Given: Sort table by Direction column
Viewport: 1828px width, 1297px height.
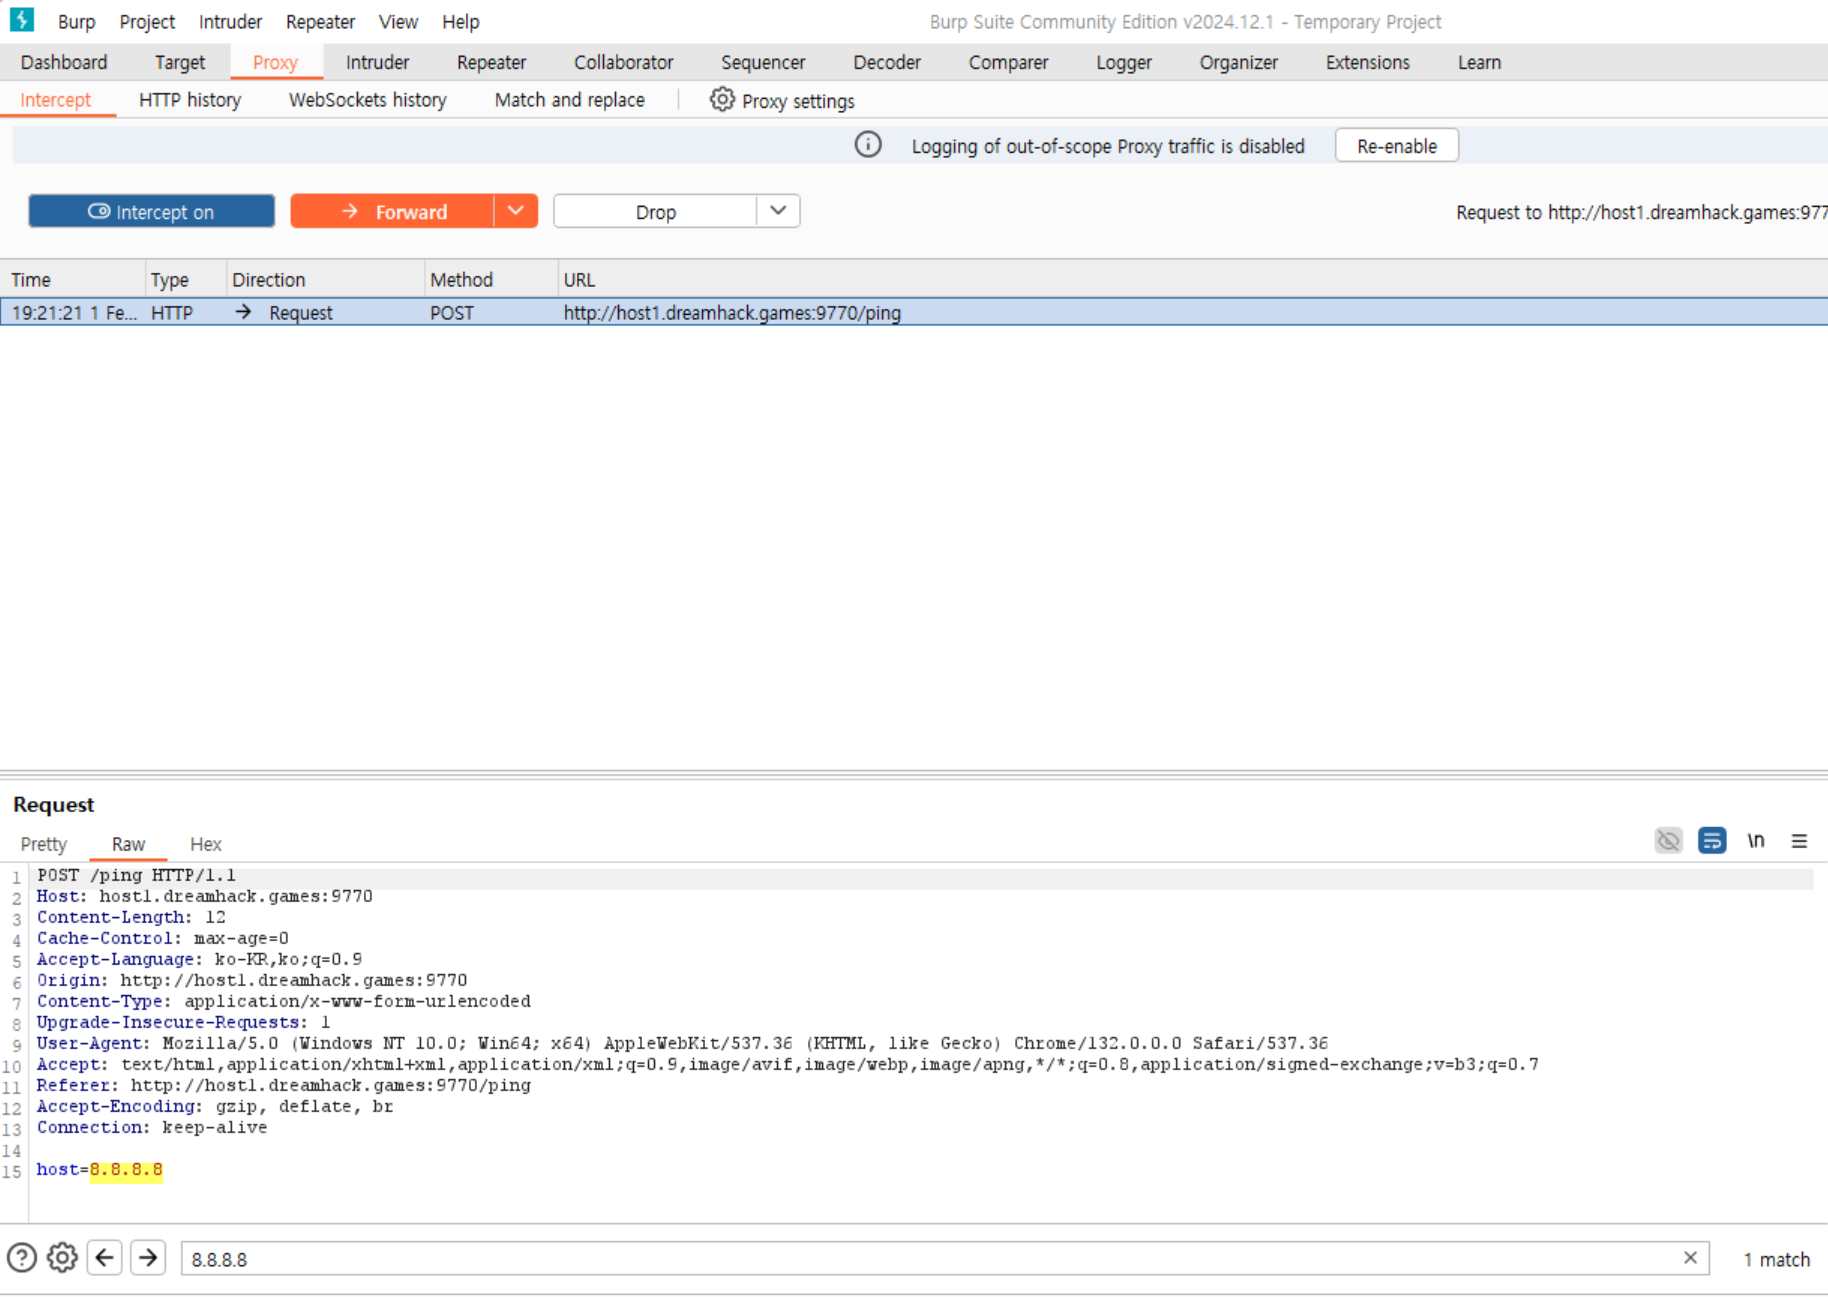Looking at the screenshot, I should coord(326,280).
